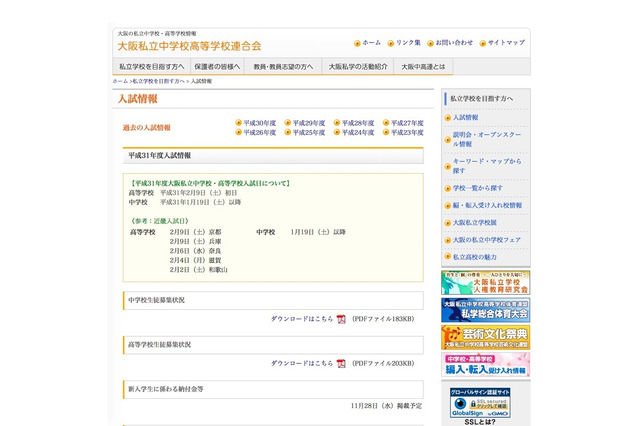
Task: Click the GlobalSign SSL secured seal
Action: click(x=480, y=403)
